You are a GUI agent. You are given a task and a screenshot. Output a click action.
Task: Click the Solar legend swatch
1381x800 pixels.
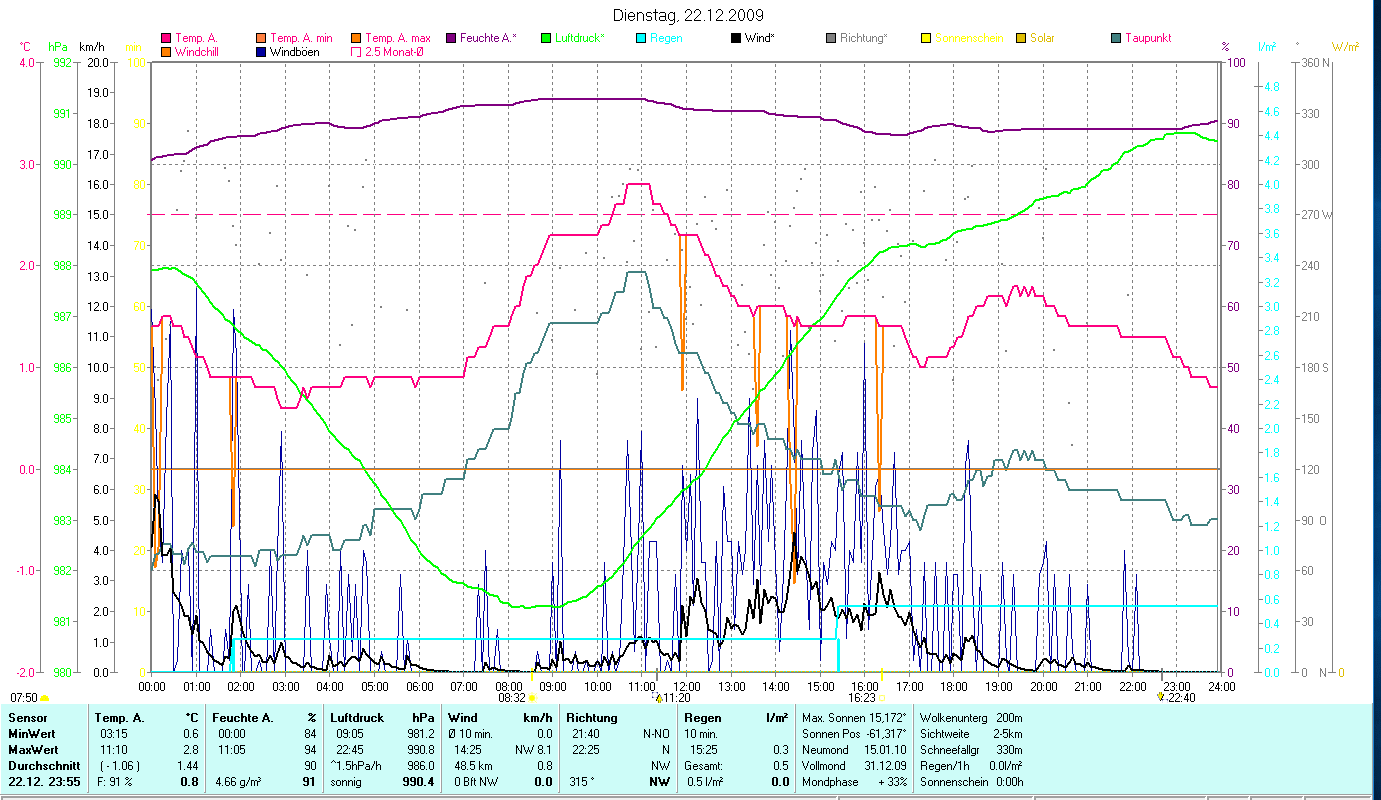pos(1020,38)
